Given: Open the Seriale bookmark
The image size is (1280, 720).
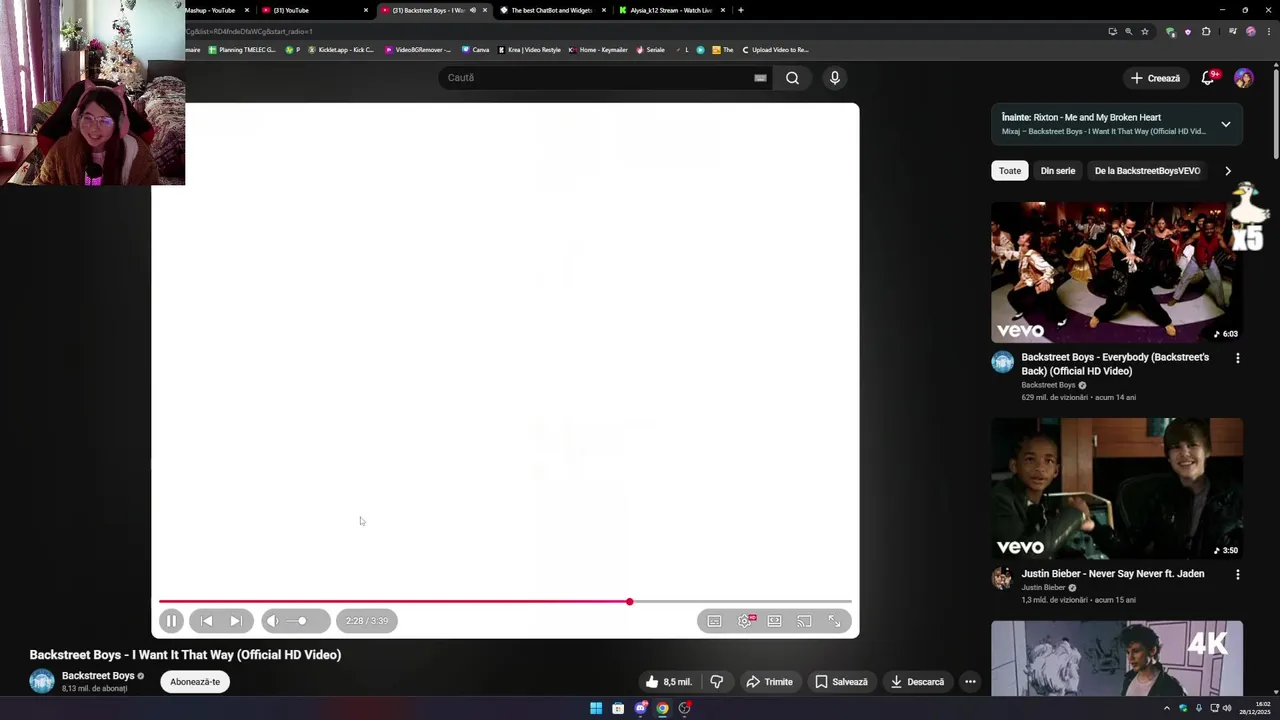Looking at the screenshot, I should 650,50.
